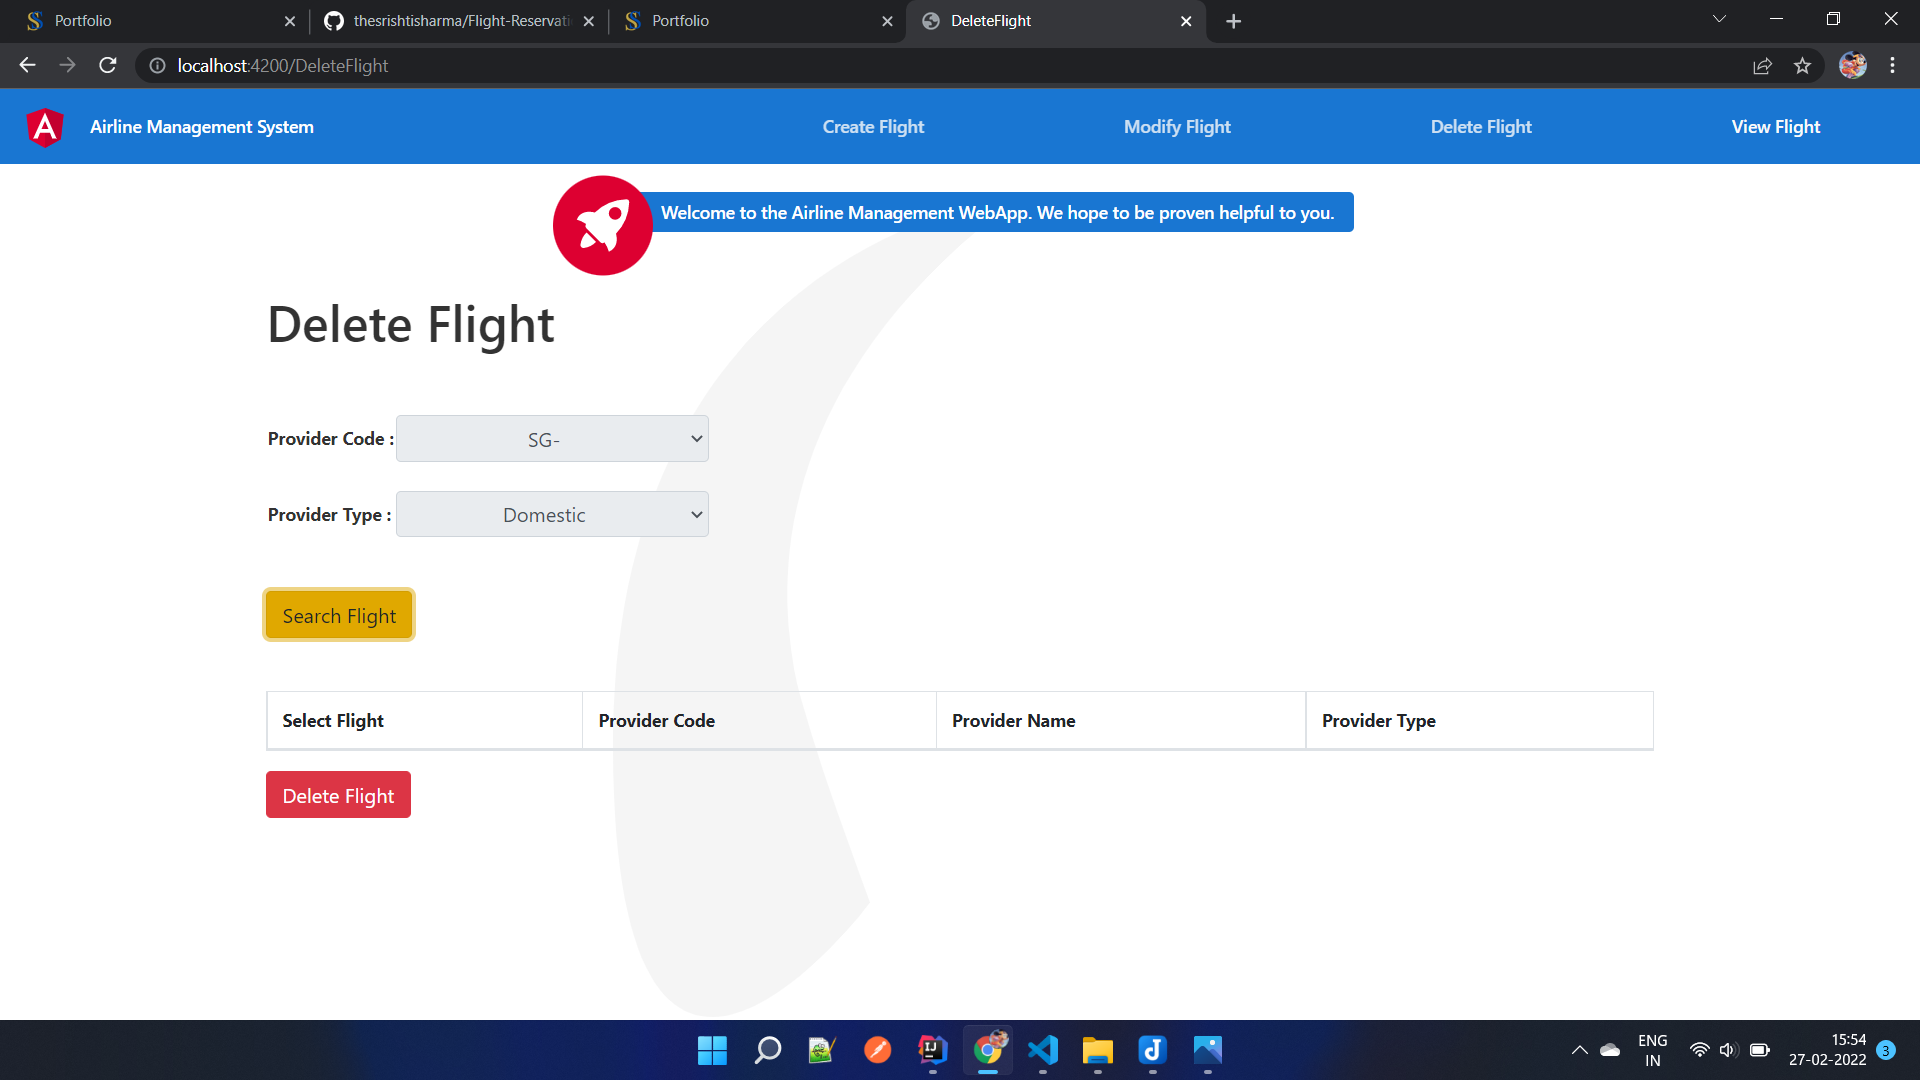The width and height of the screenshot is (1920, 1080).
Task: Click the red Delete Flight button
Action: point(338,794)
